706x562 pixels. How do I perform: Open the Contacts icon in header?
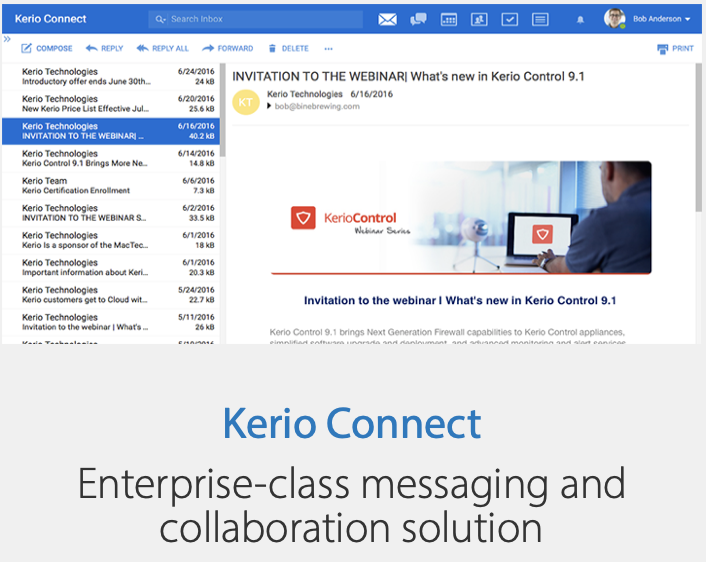pos(479,19)
